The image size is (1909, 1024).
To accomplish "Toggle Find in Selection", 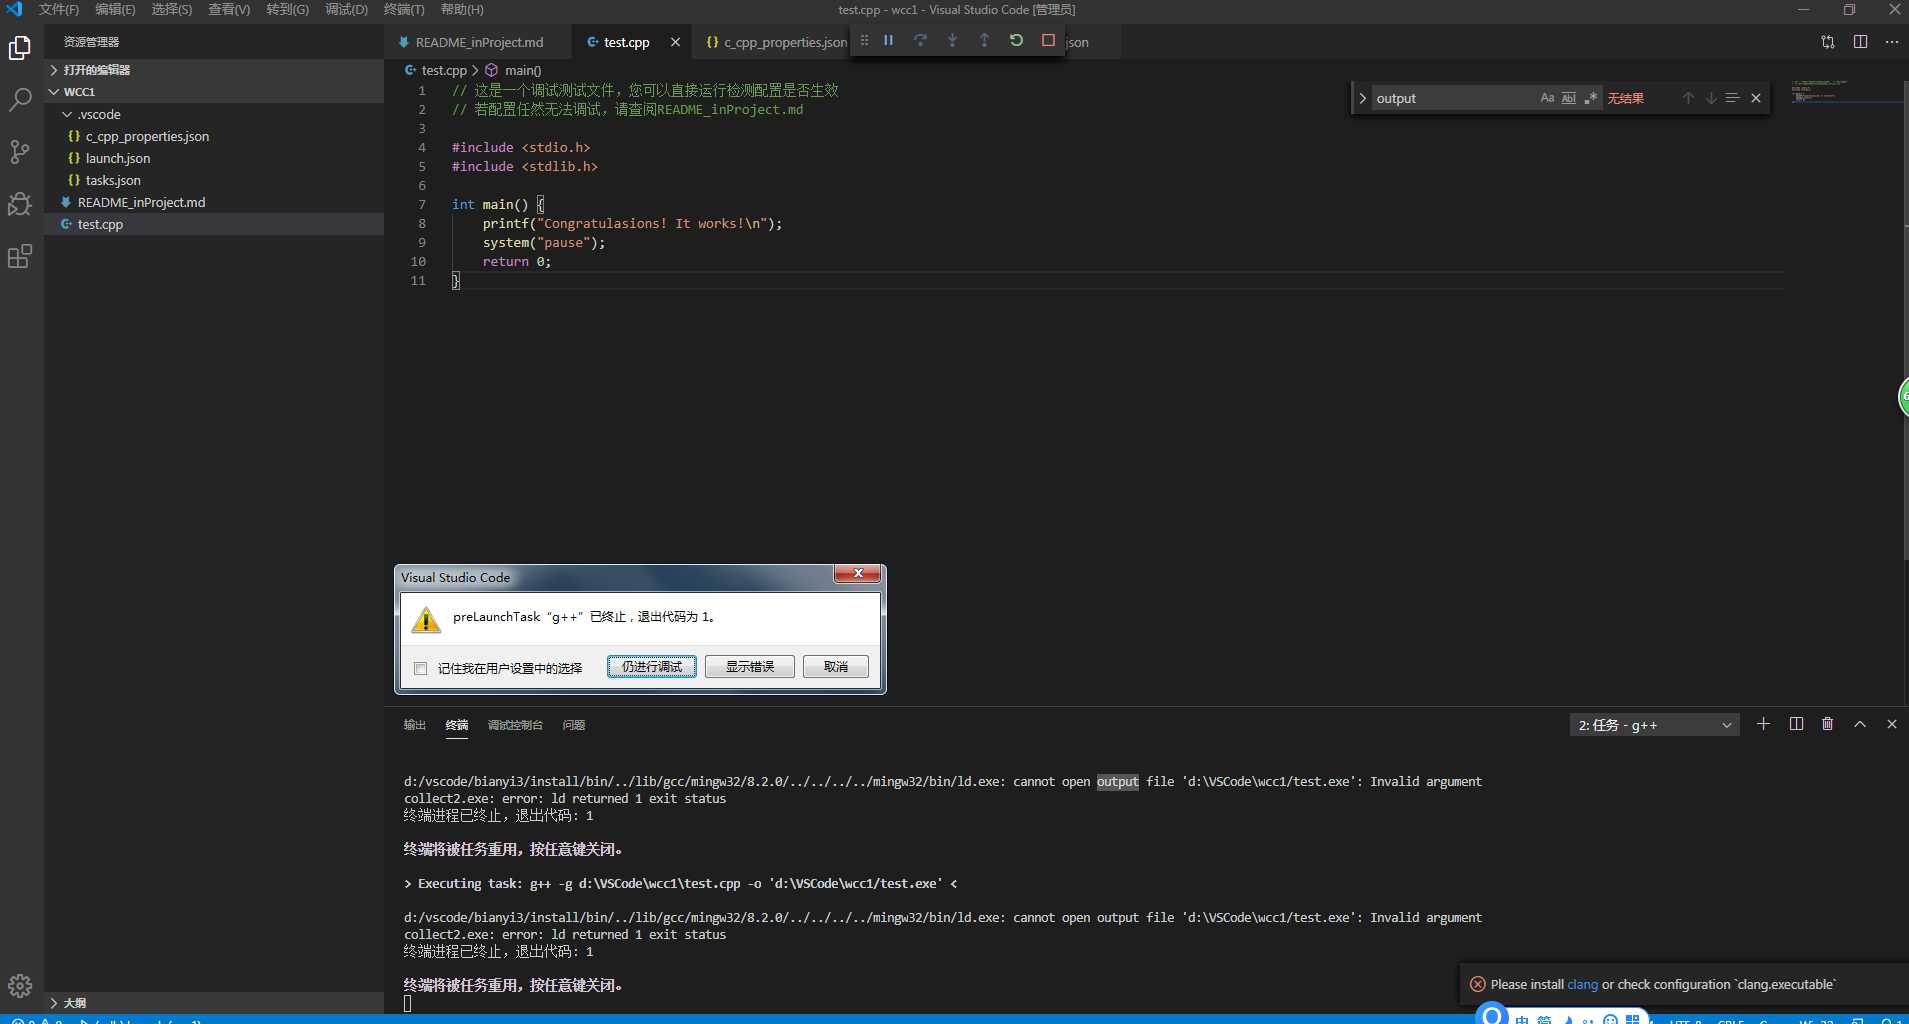I will tap(1733, 98).
